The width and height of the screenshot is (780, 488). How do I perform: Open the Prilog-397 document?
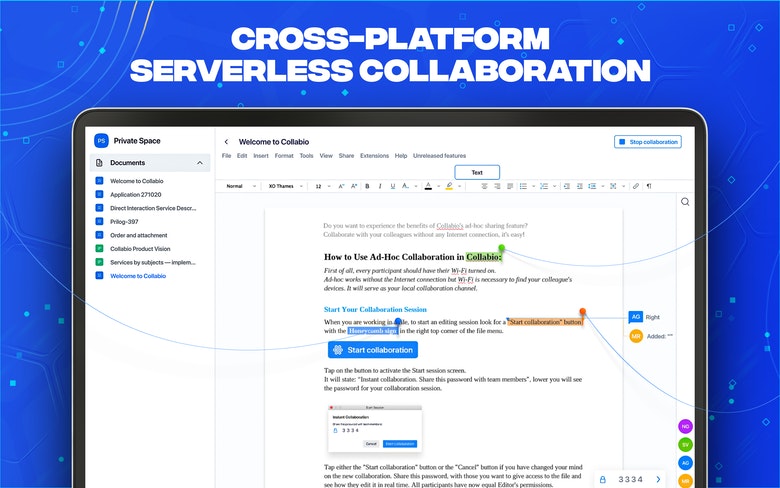tap(124, 221)
